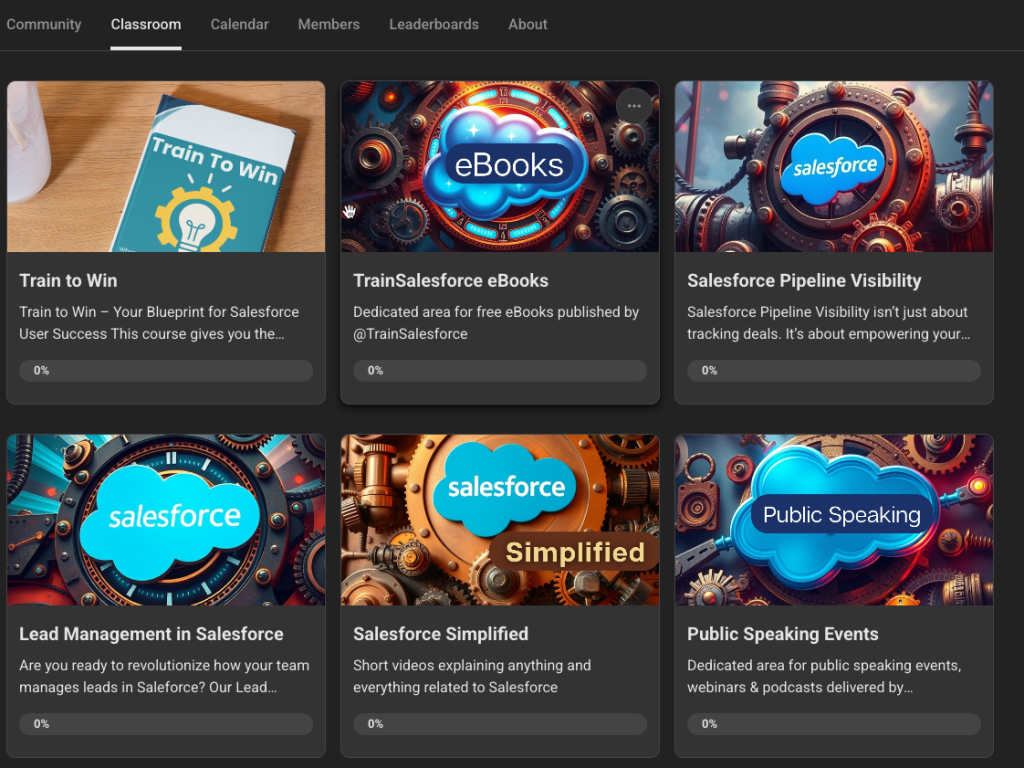Click the Public Speaking cover image
Image resolution: width=1024 pixels, height=768 pixels.
pyautogui.click(x=834, y=520)
